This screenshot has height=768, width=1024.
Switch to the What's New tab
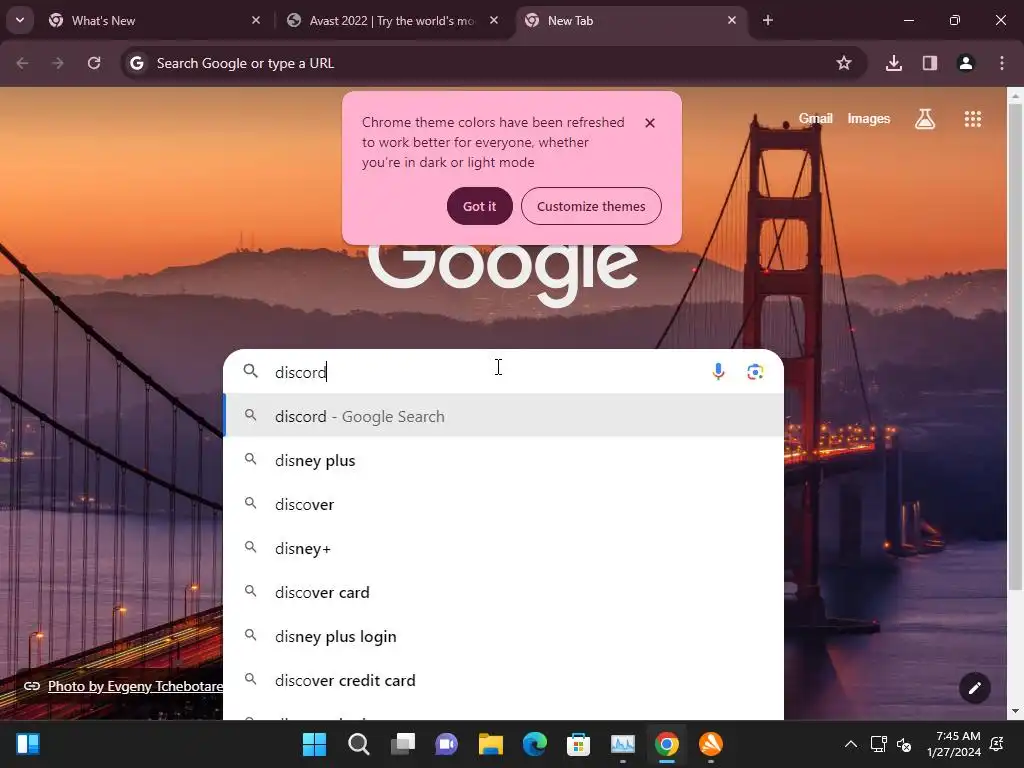(154, 21)
